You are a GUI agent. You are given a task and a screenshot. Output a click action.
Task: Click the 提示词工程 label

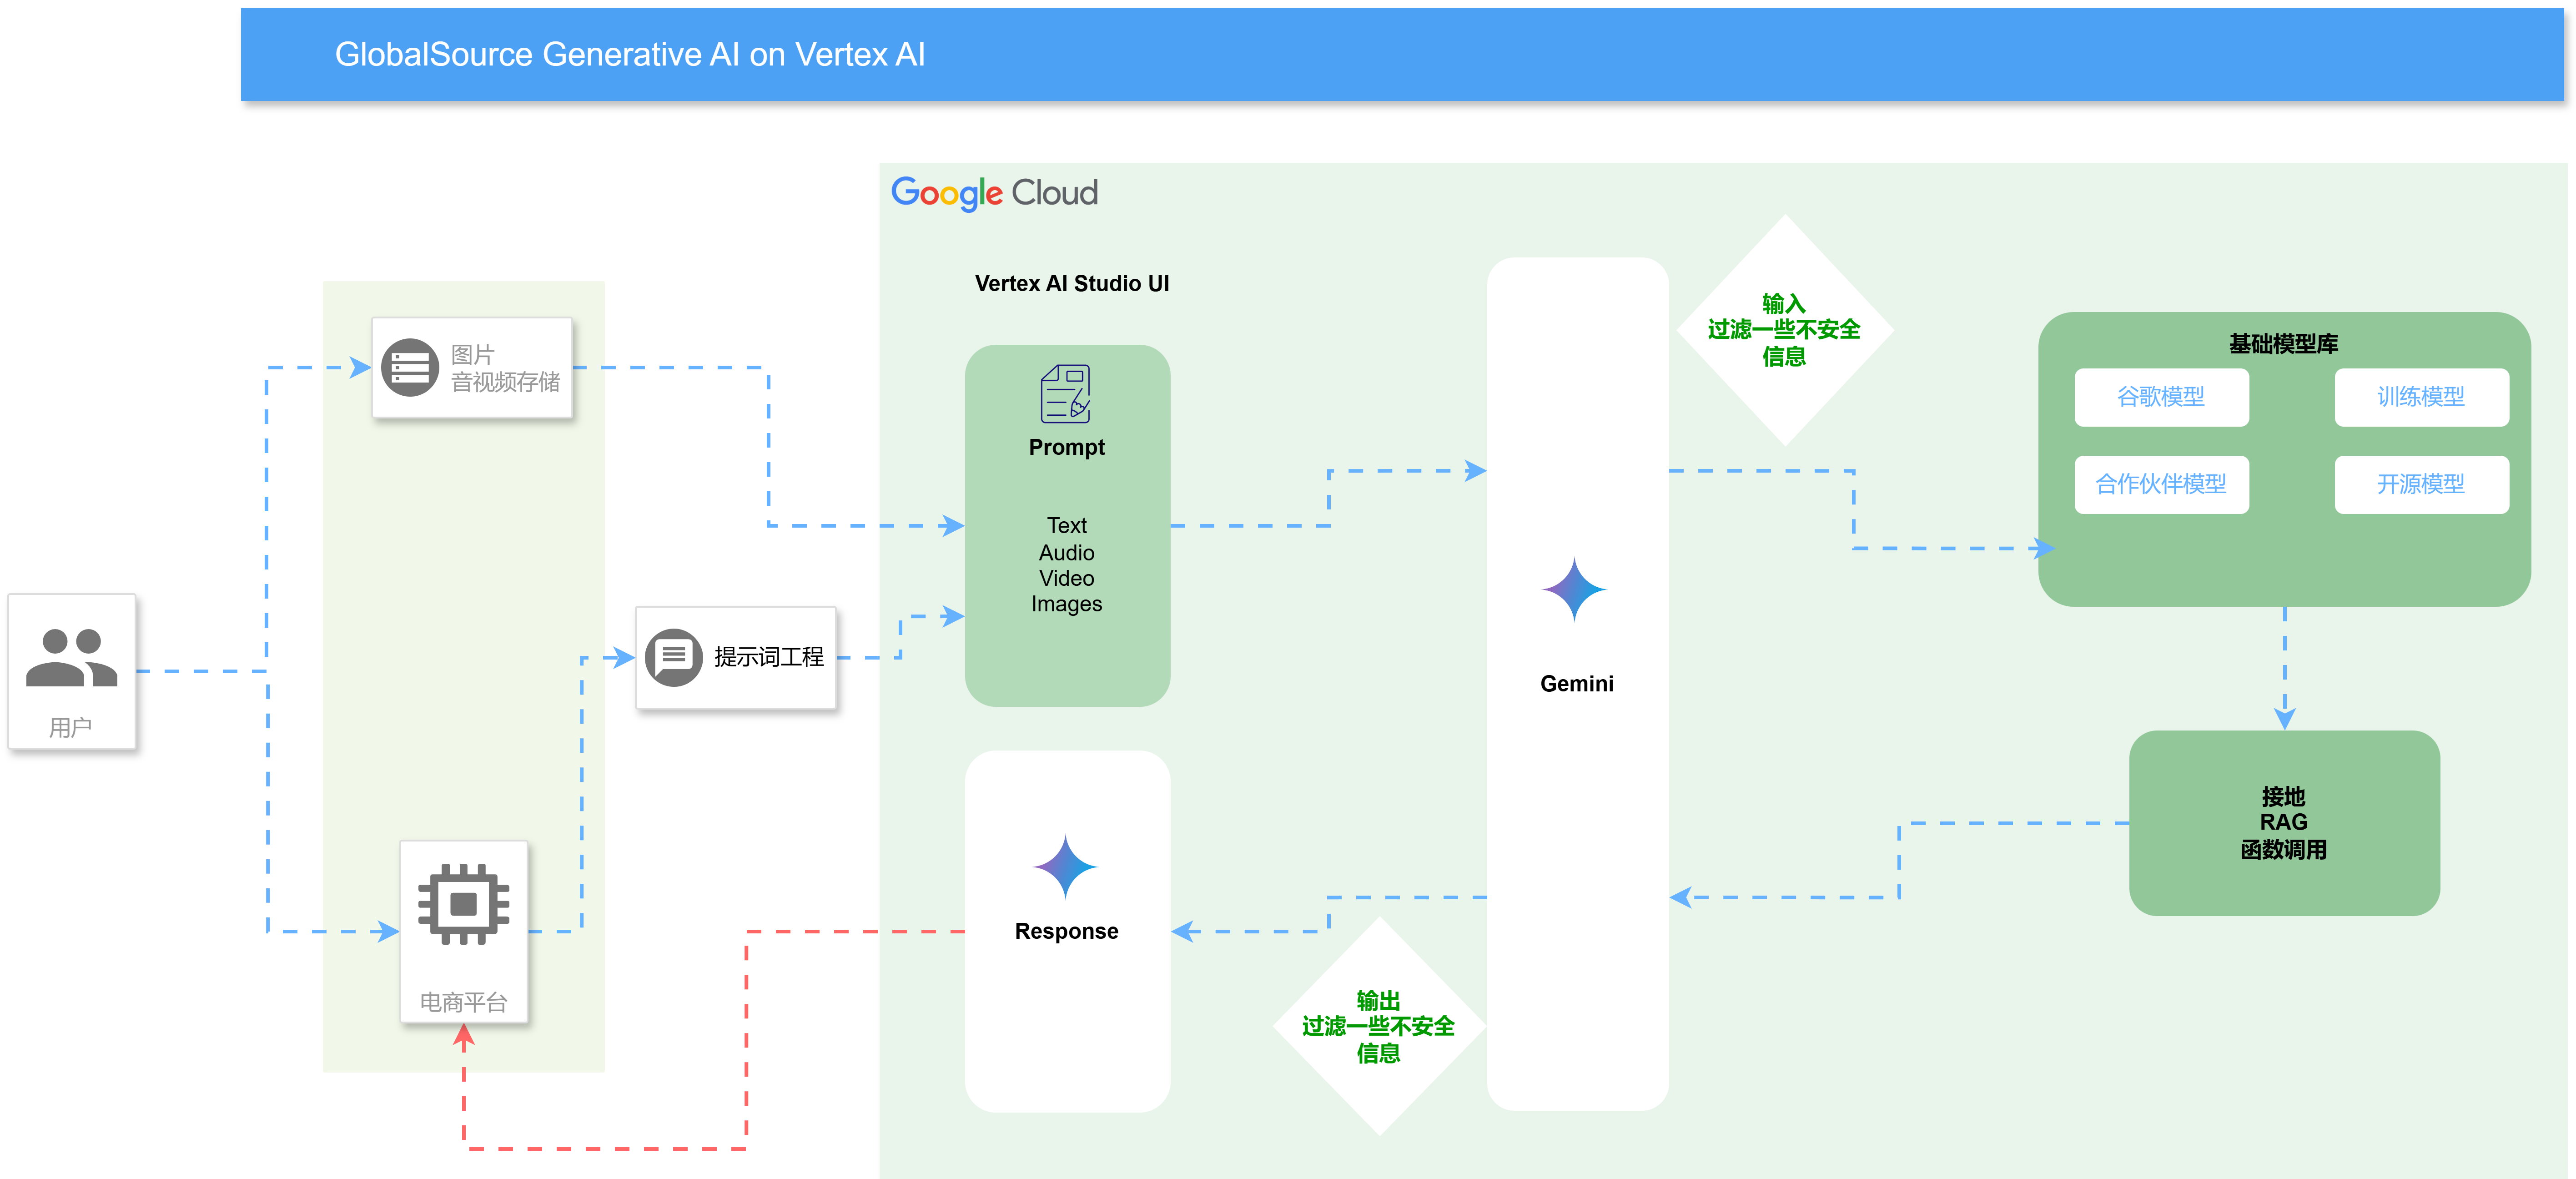769,657
